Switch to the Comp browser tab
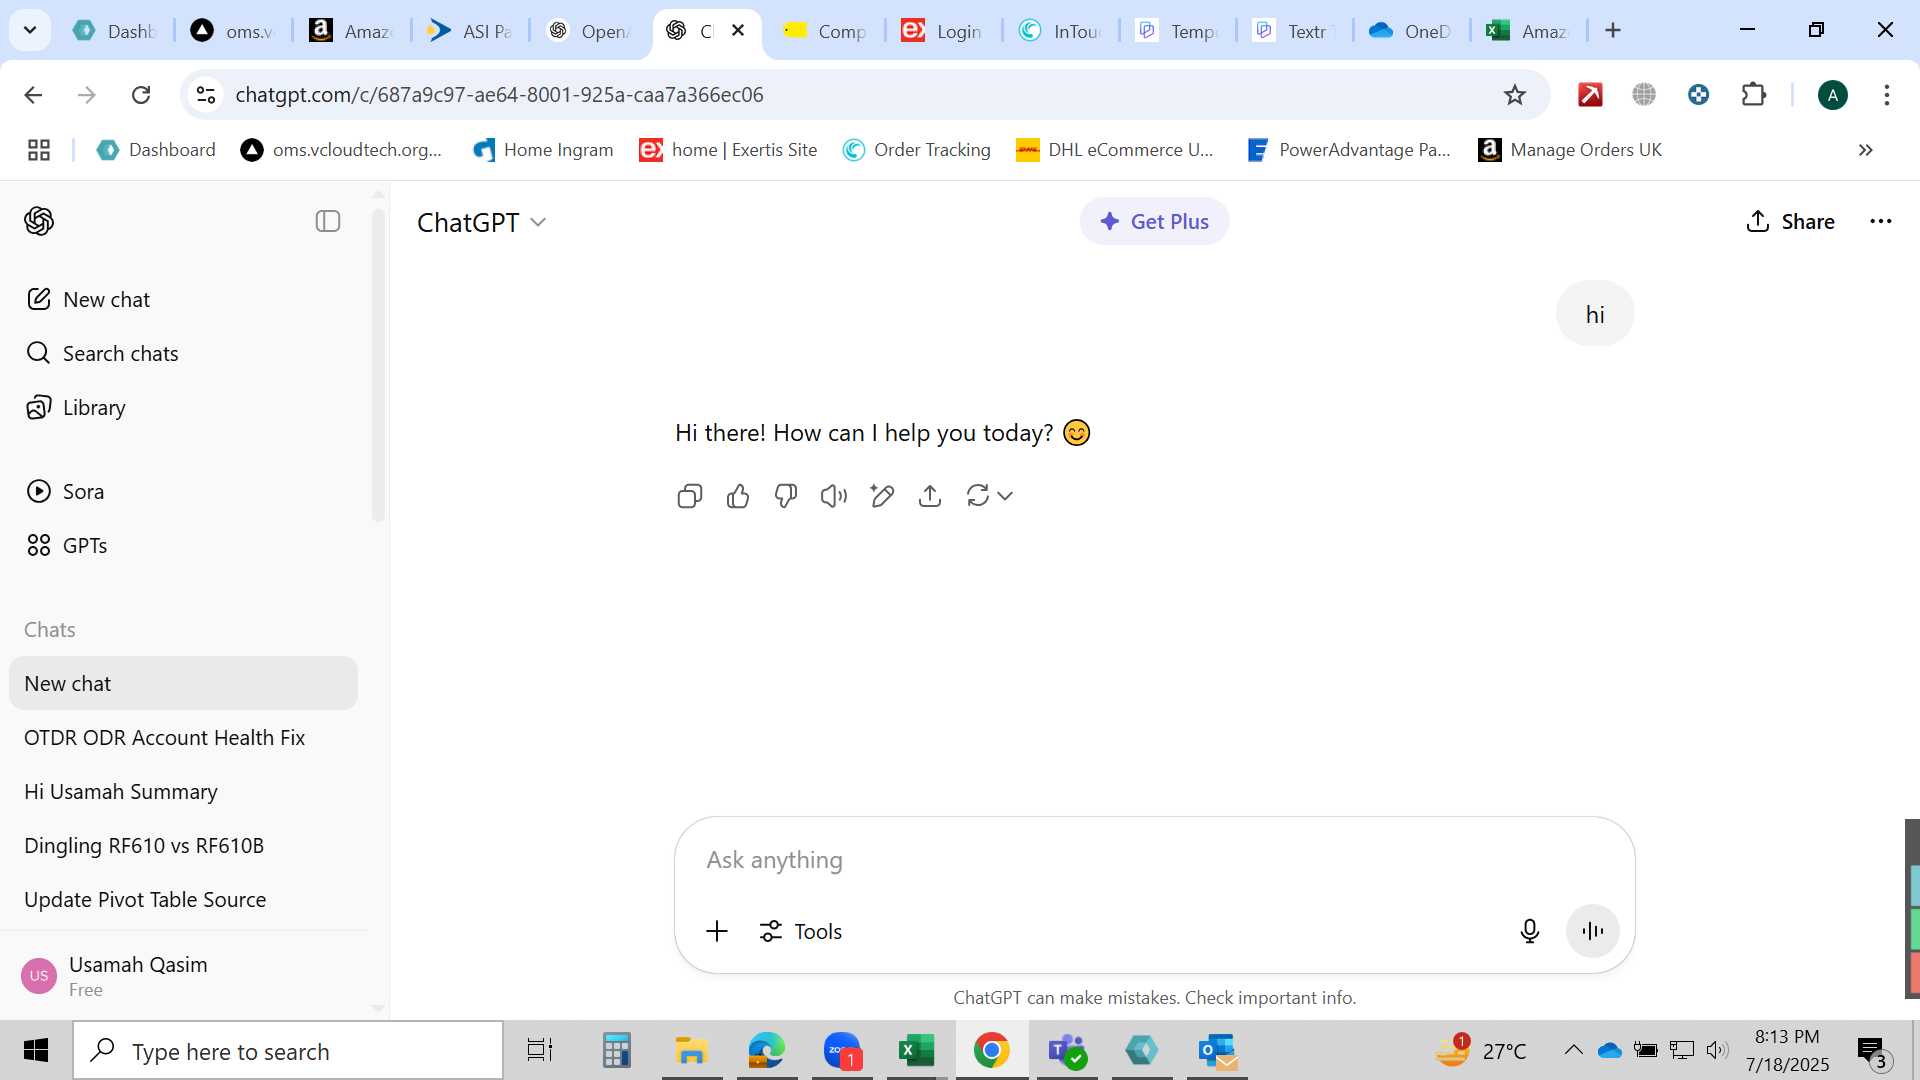Screen dimensions: 1920x1080 pyautogui.click(x=825, y=31)
